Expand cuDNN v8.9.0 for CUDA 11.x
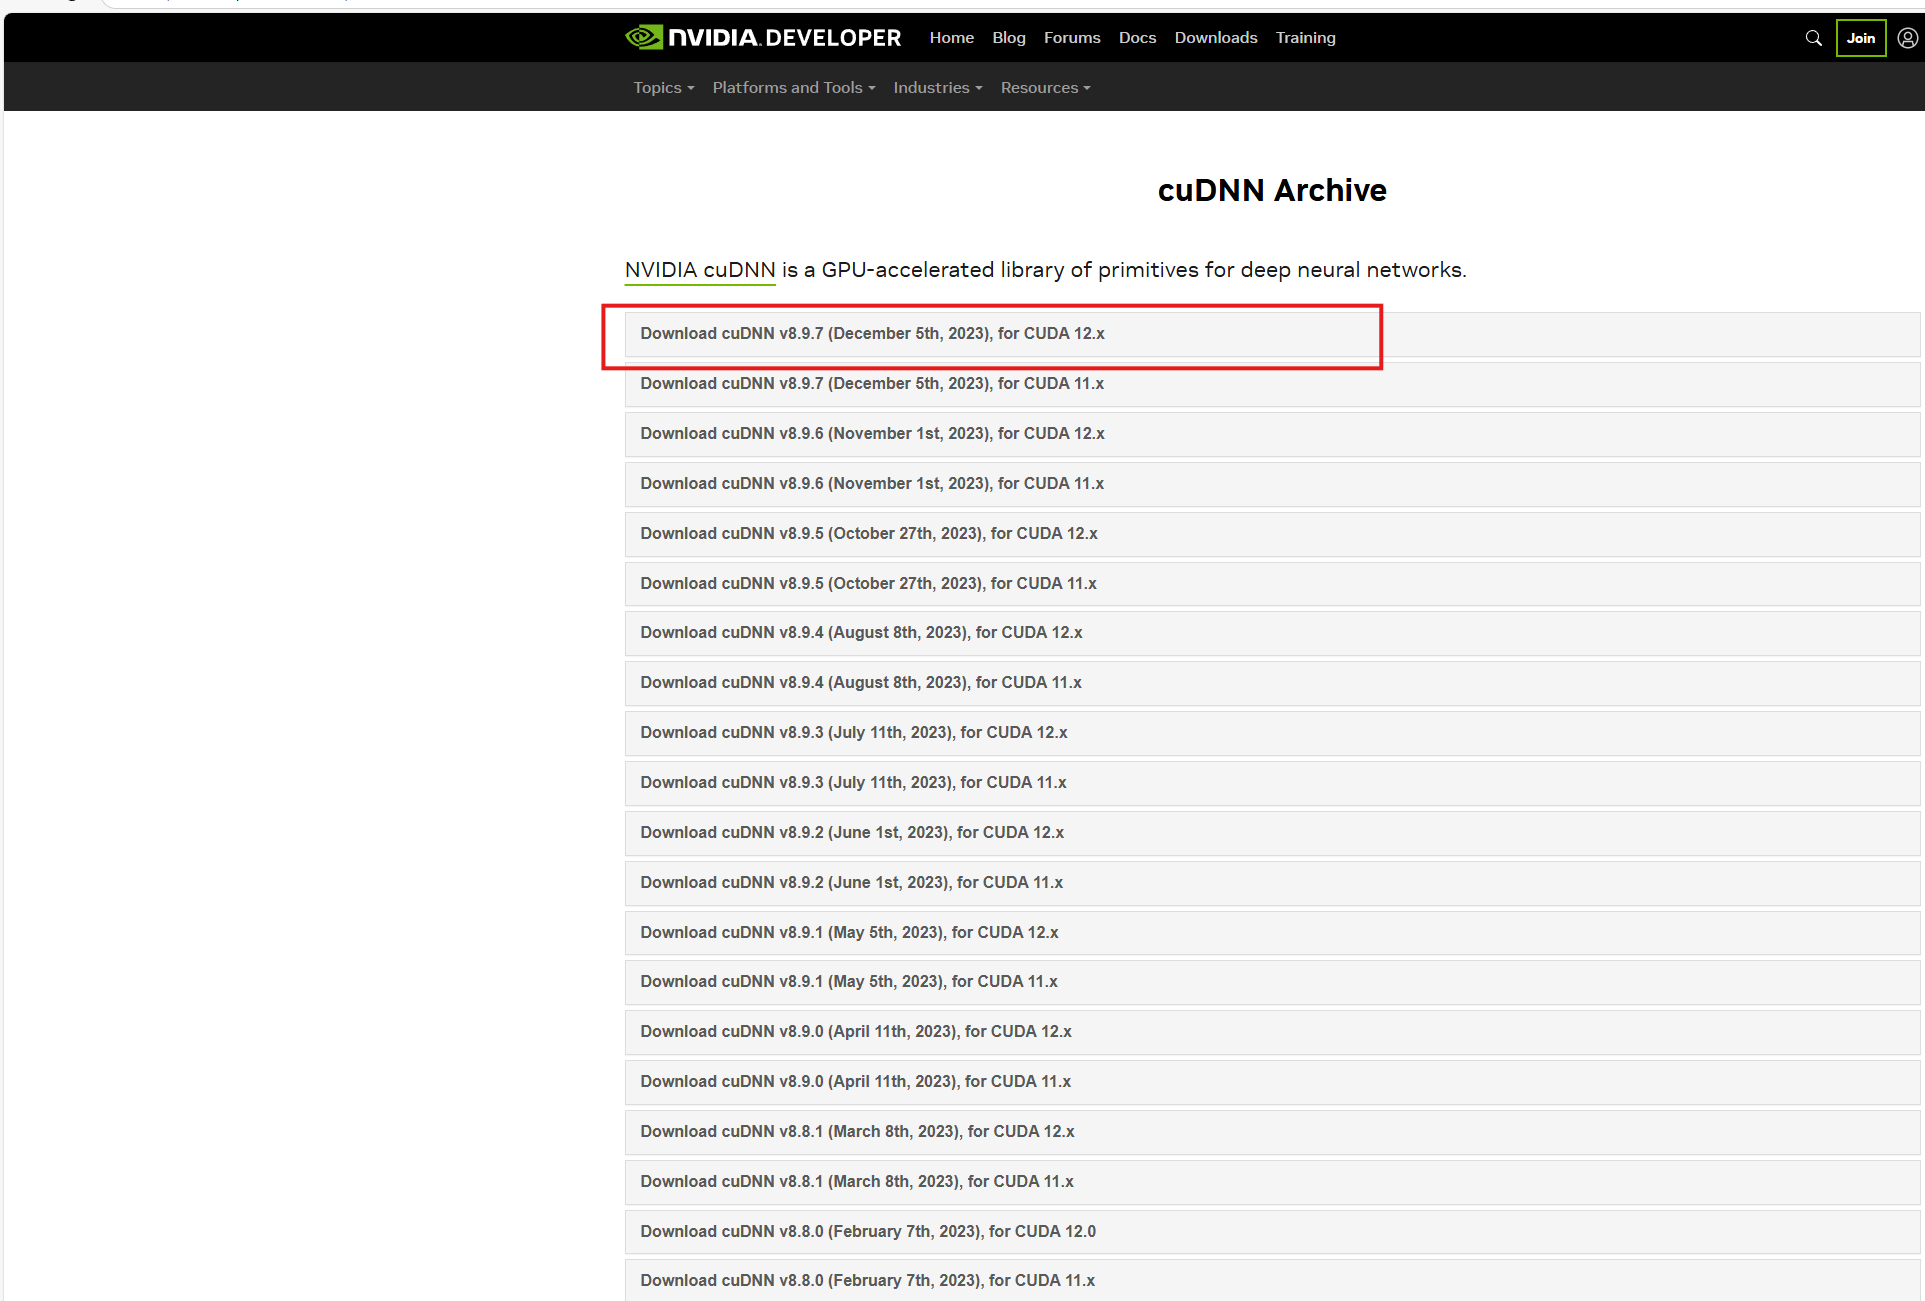The image size is (1925, 1301). pyautogui.click(x=1272, y=1082)
